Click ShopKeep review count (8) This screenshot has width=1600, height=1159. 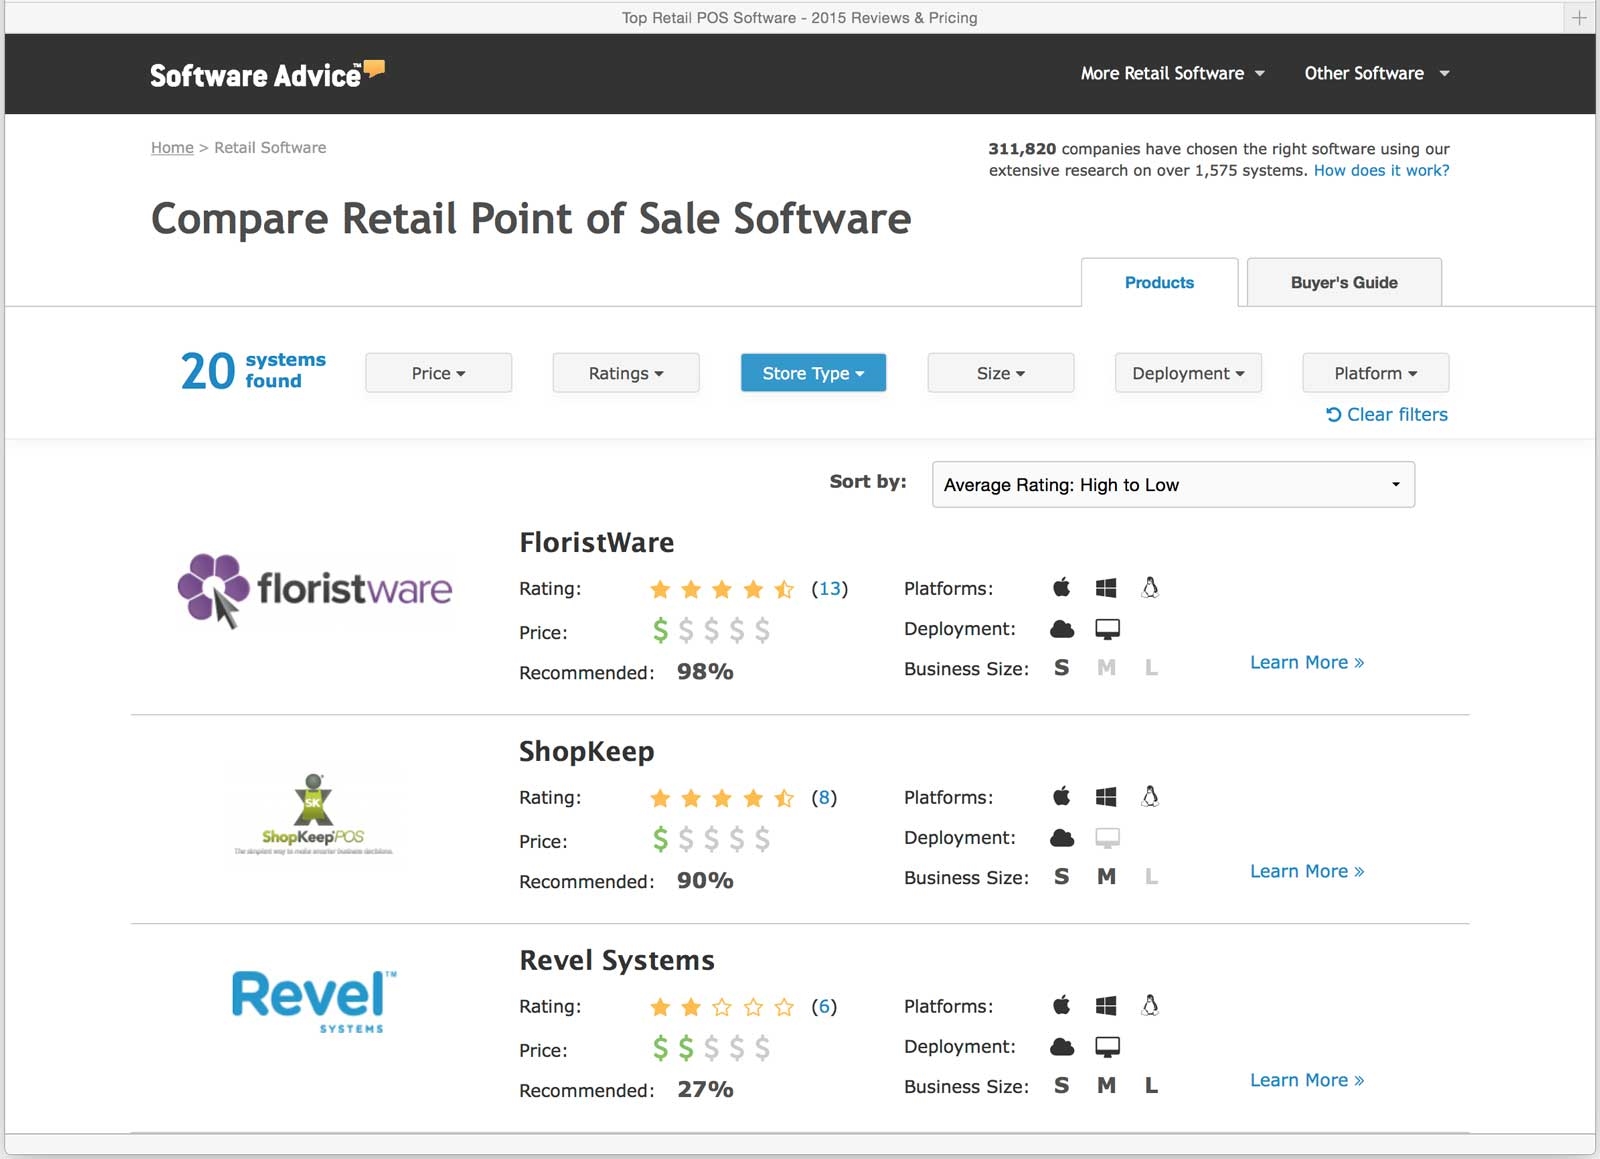coord(824,798)
